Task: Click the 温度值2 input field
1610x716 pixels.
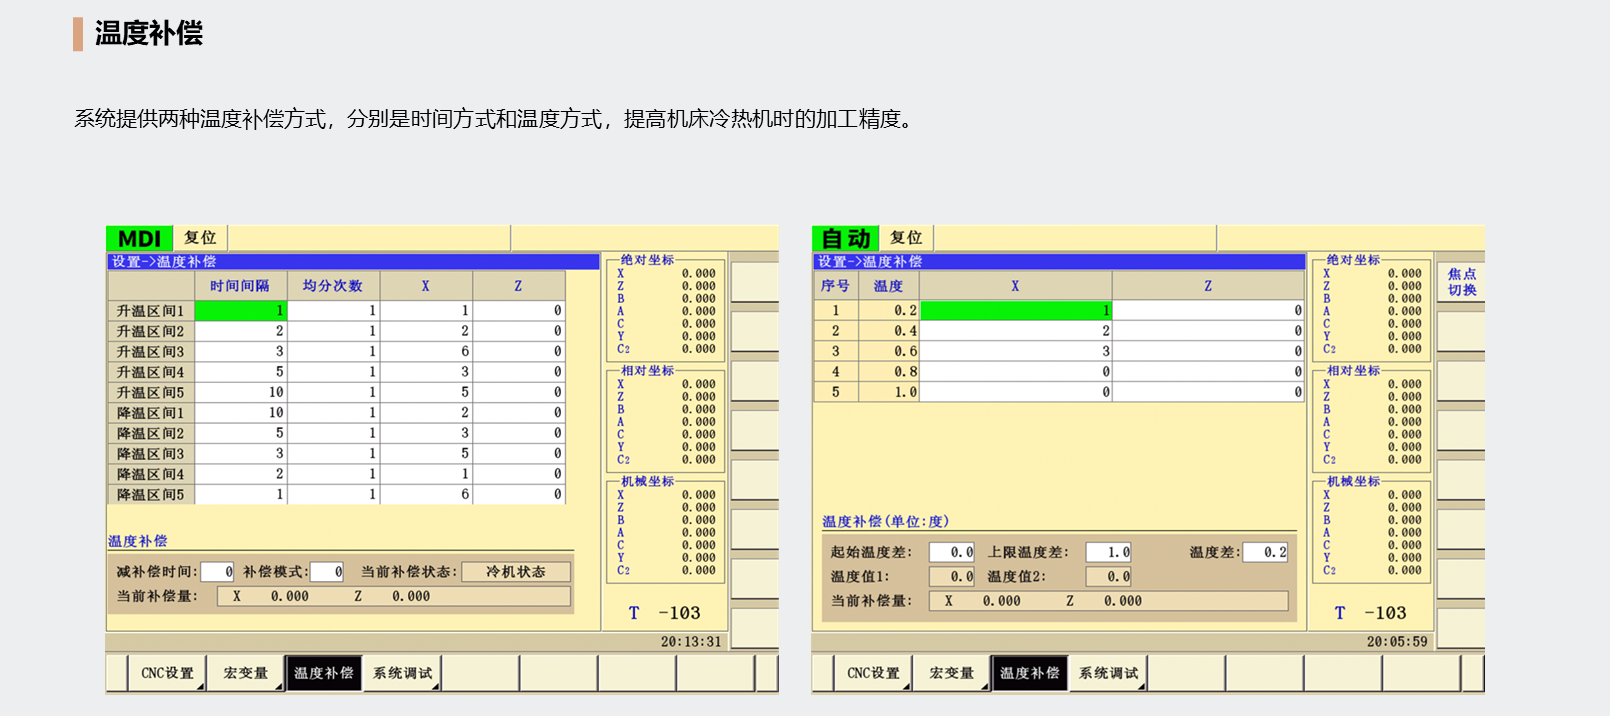Action: pos(1109,577)
